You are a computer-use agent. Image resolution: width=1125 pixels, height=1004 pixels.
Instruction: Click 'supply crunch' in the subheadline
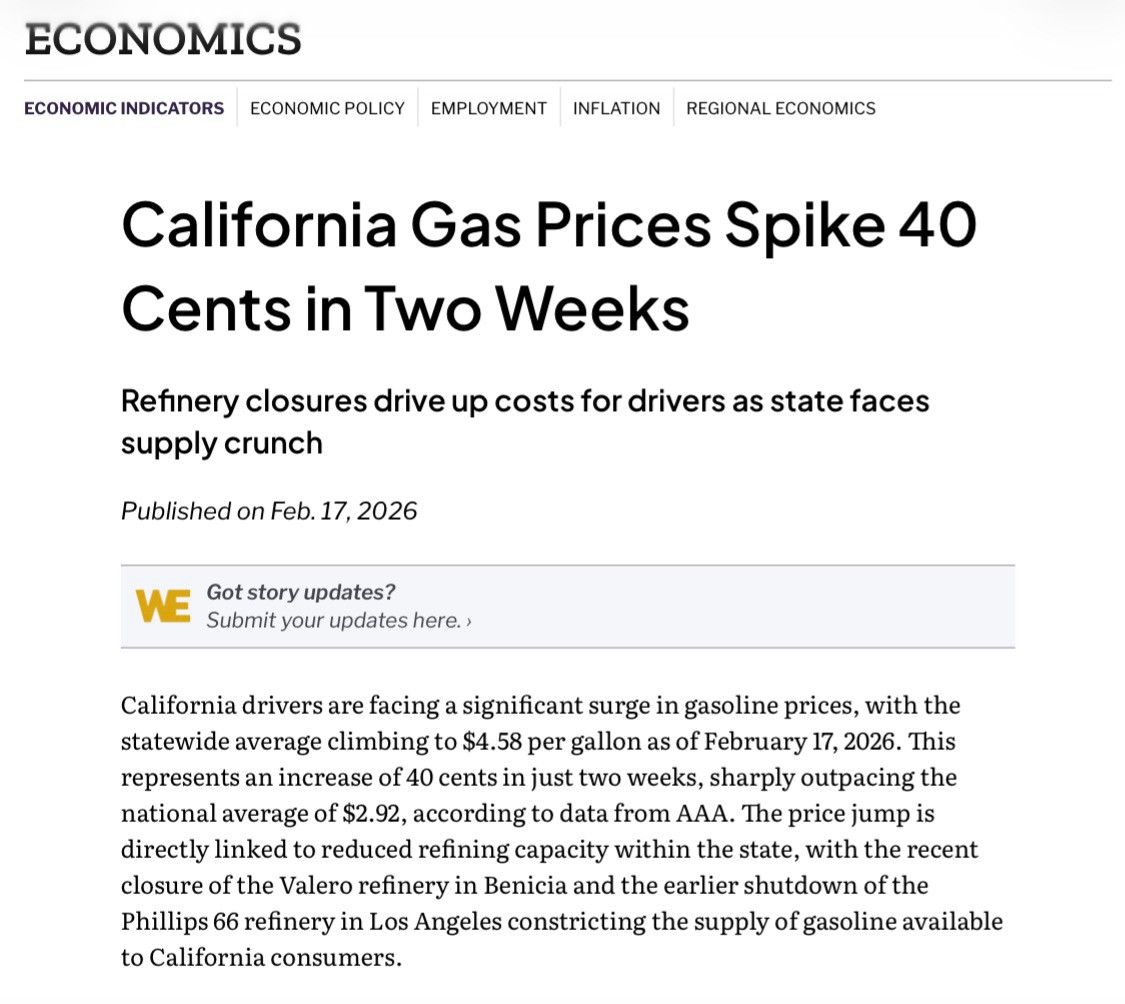tap(222, 444)
